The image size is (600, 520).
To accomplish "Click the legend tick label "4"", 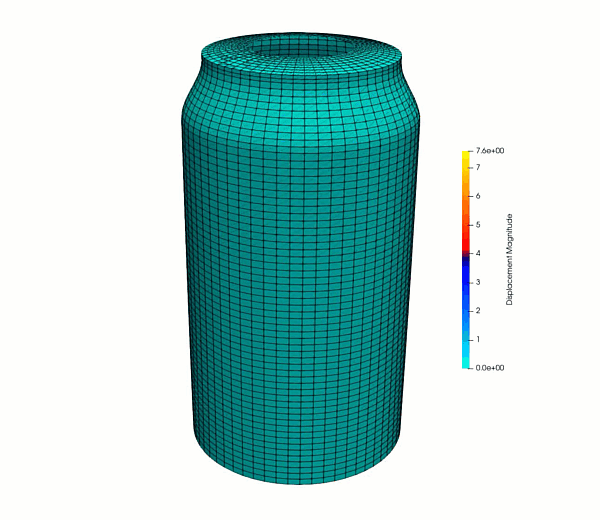I will tap(478, 253).
